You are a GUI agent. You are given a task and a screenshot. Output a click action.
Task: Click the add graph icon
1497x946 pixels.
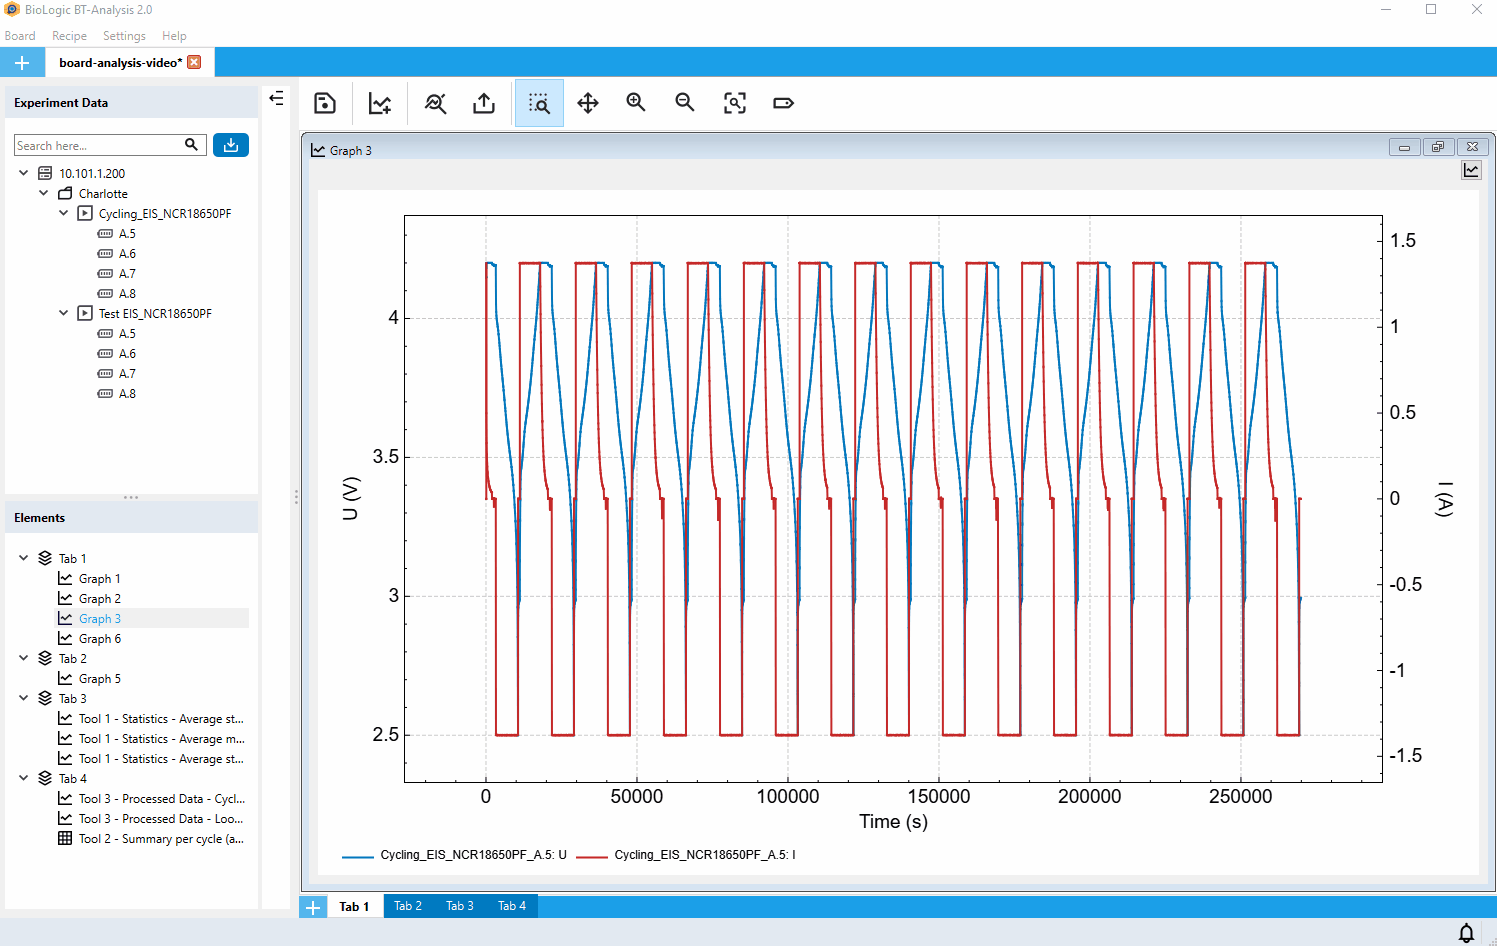click(380, 103)
